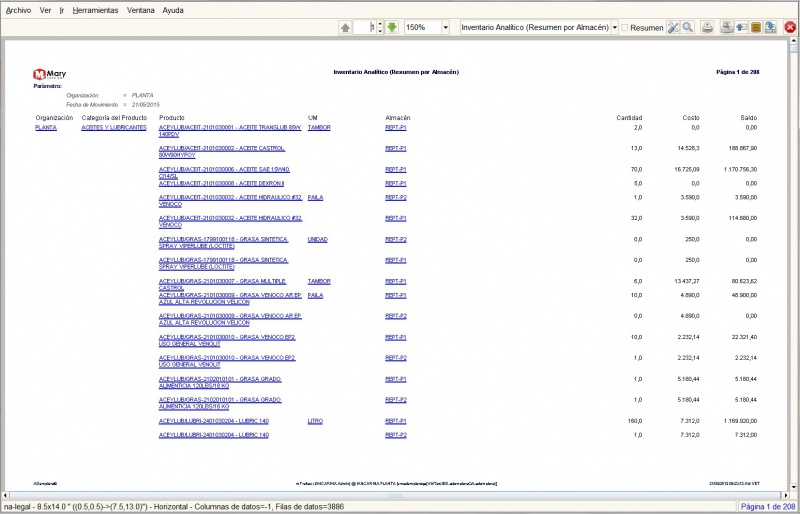This screenshot has height=514, width=800.
Task: Toggle the Resumen checkbox
Action: [624, 28]
